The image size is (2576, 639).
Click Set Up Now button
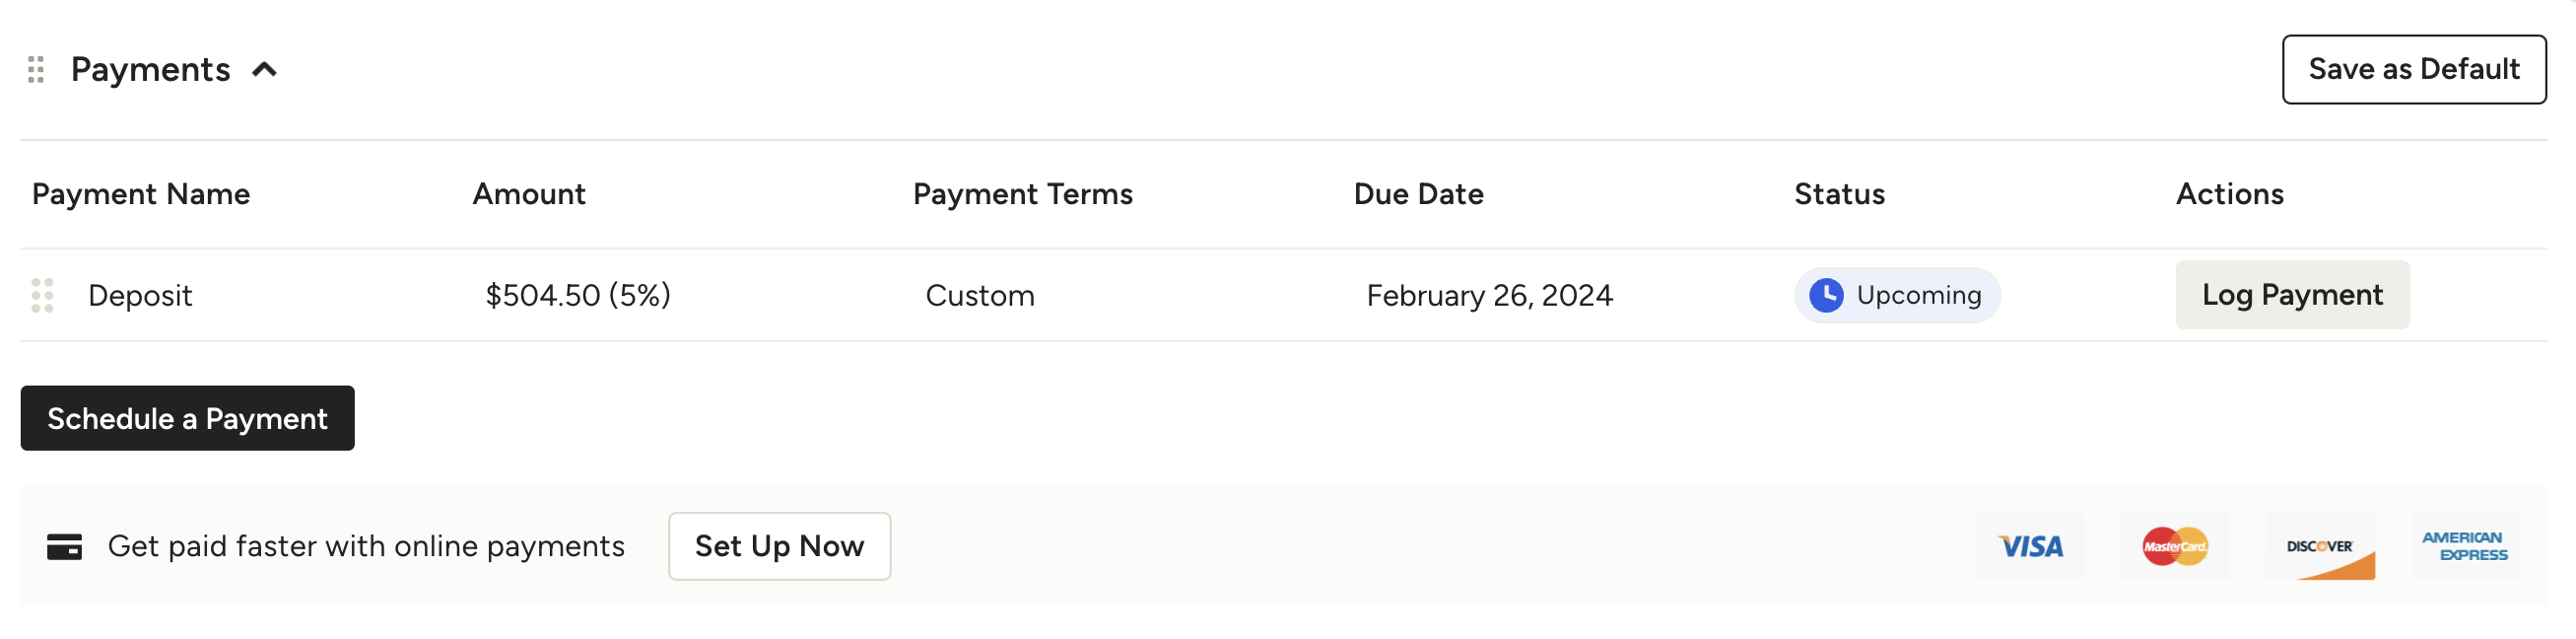pos(779,547)
